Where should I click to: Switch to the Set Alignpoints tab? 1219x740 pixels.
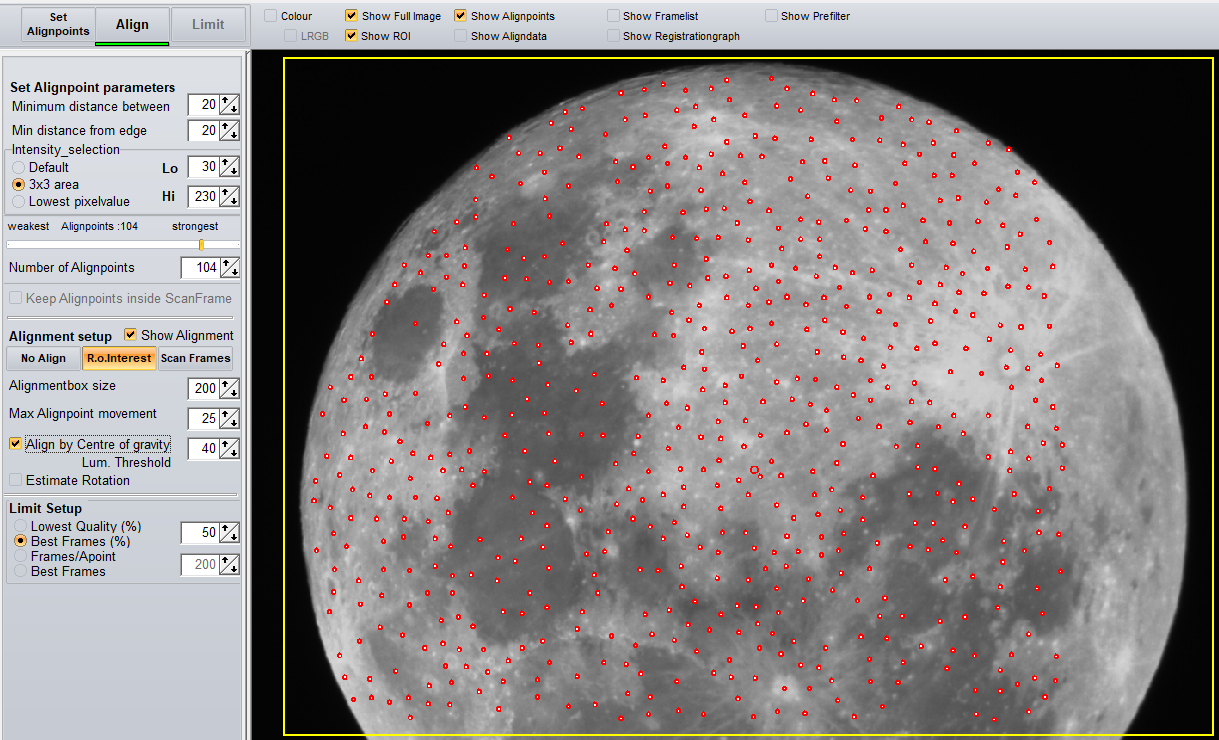coord(58,25)
